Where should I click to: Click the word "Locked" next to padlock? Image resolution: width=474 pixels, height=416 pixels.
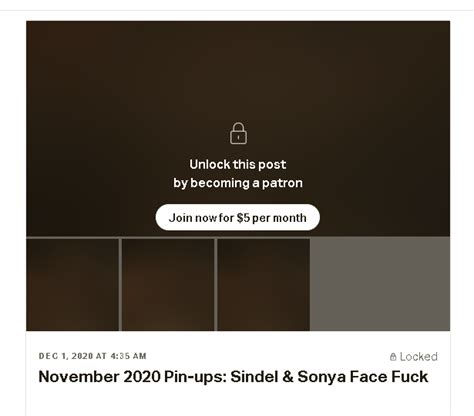419,357
